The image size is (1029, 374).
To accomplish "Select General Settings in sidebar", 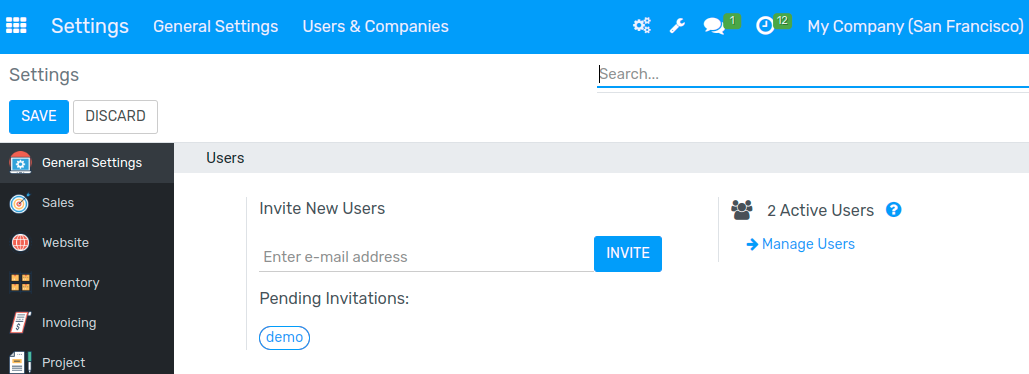I will click(87, 163).
